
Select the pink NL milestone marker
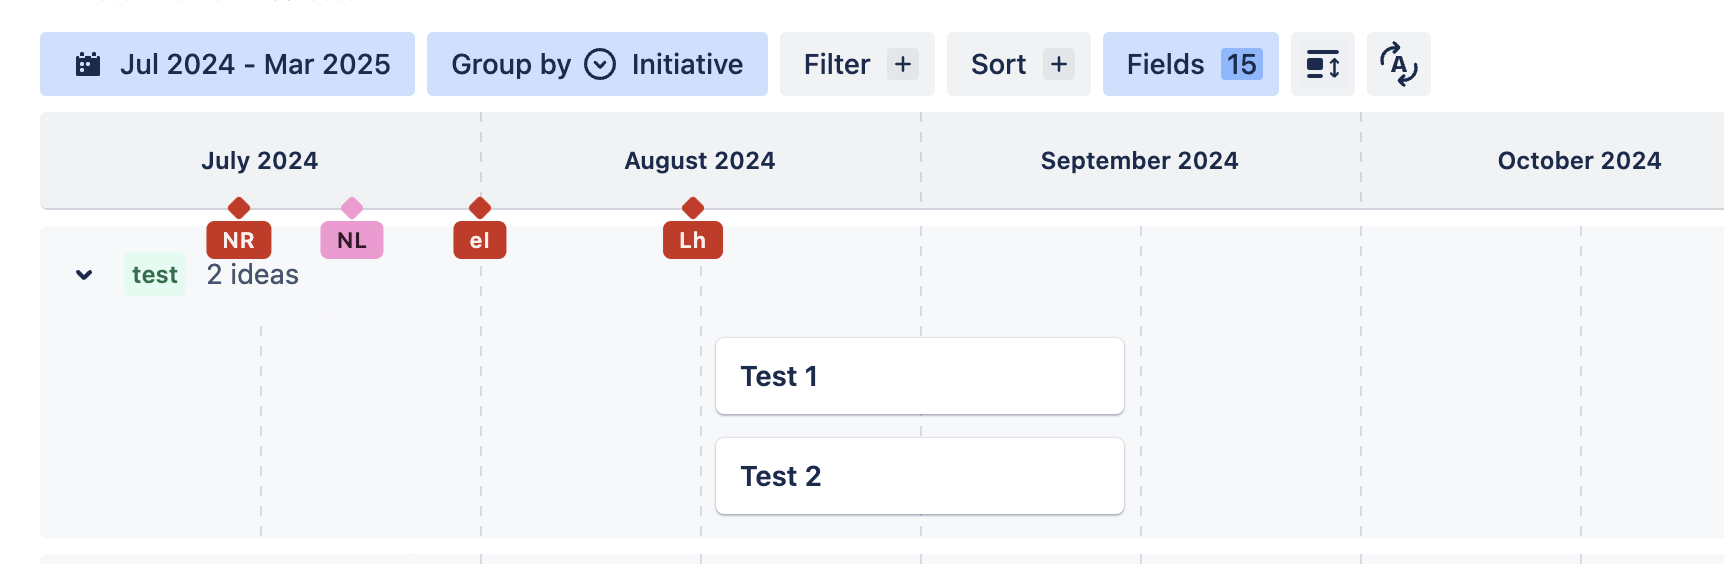click(x=351, y=240)
